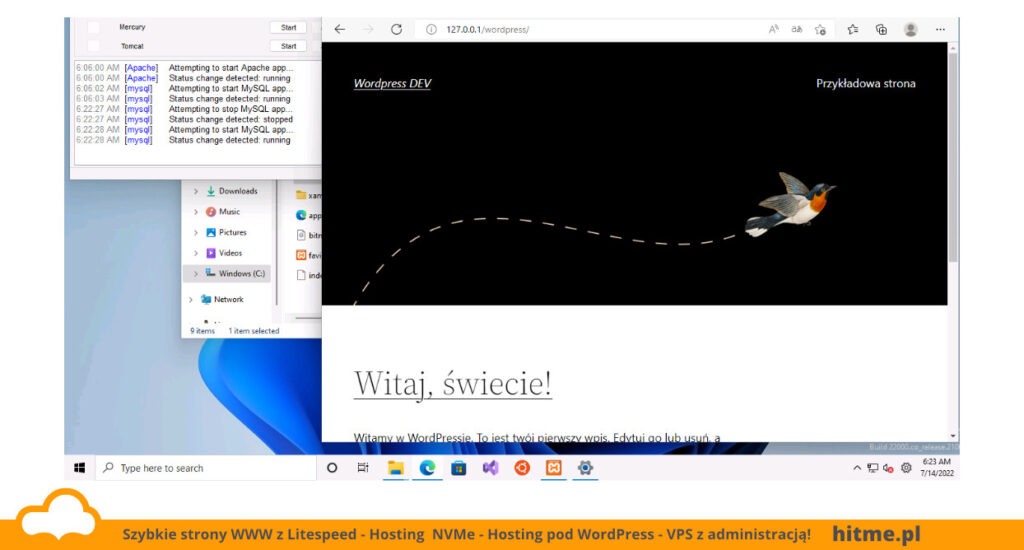Image resolution: width=1024 pixels, height=550 pixels.
Task: Toggle the Tomcat service checkbox
Action: (93, 46)
